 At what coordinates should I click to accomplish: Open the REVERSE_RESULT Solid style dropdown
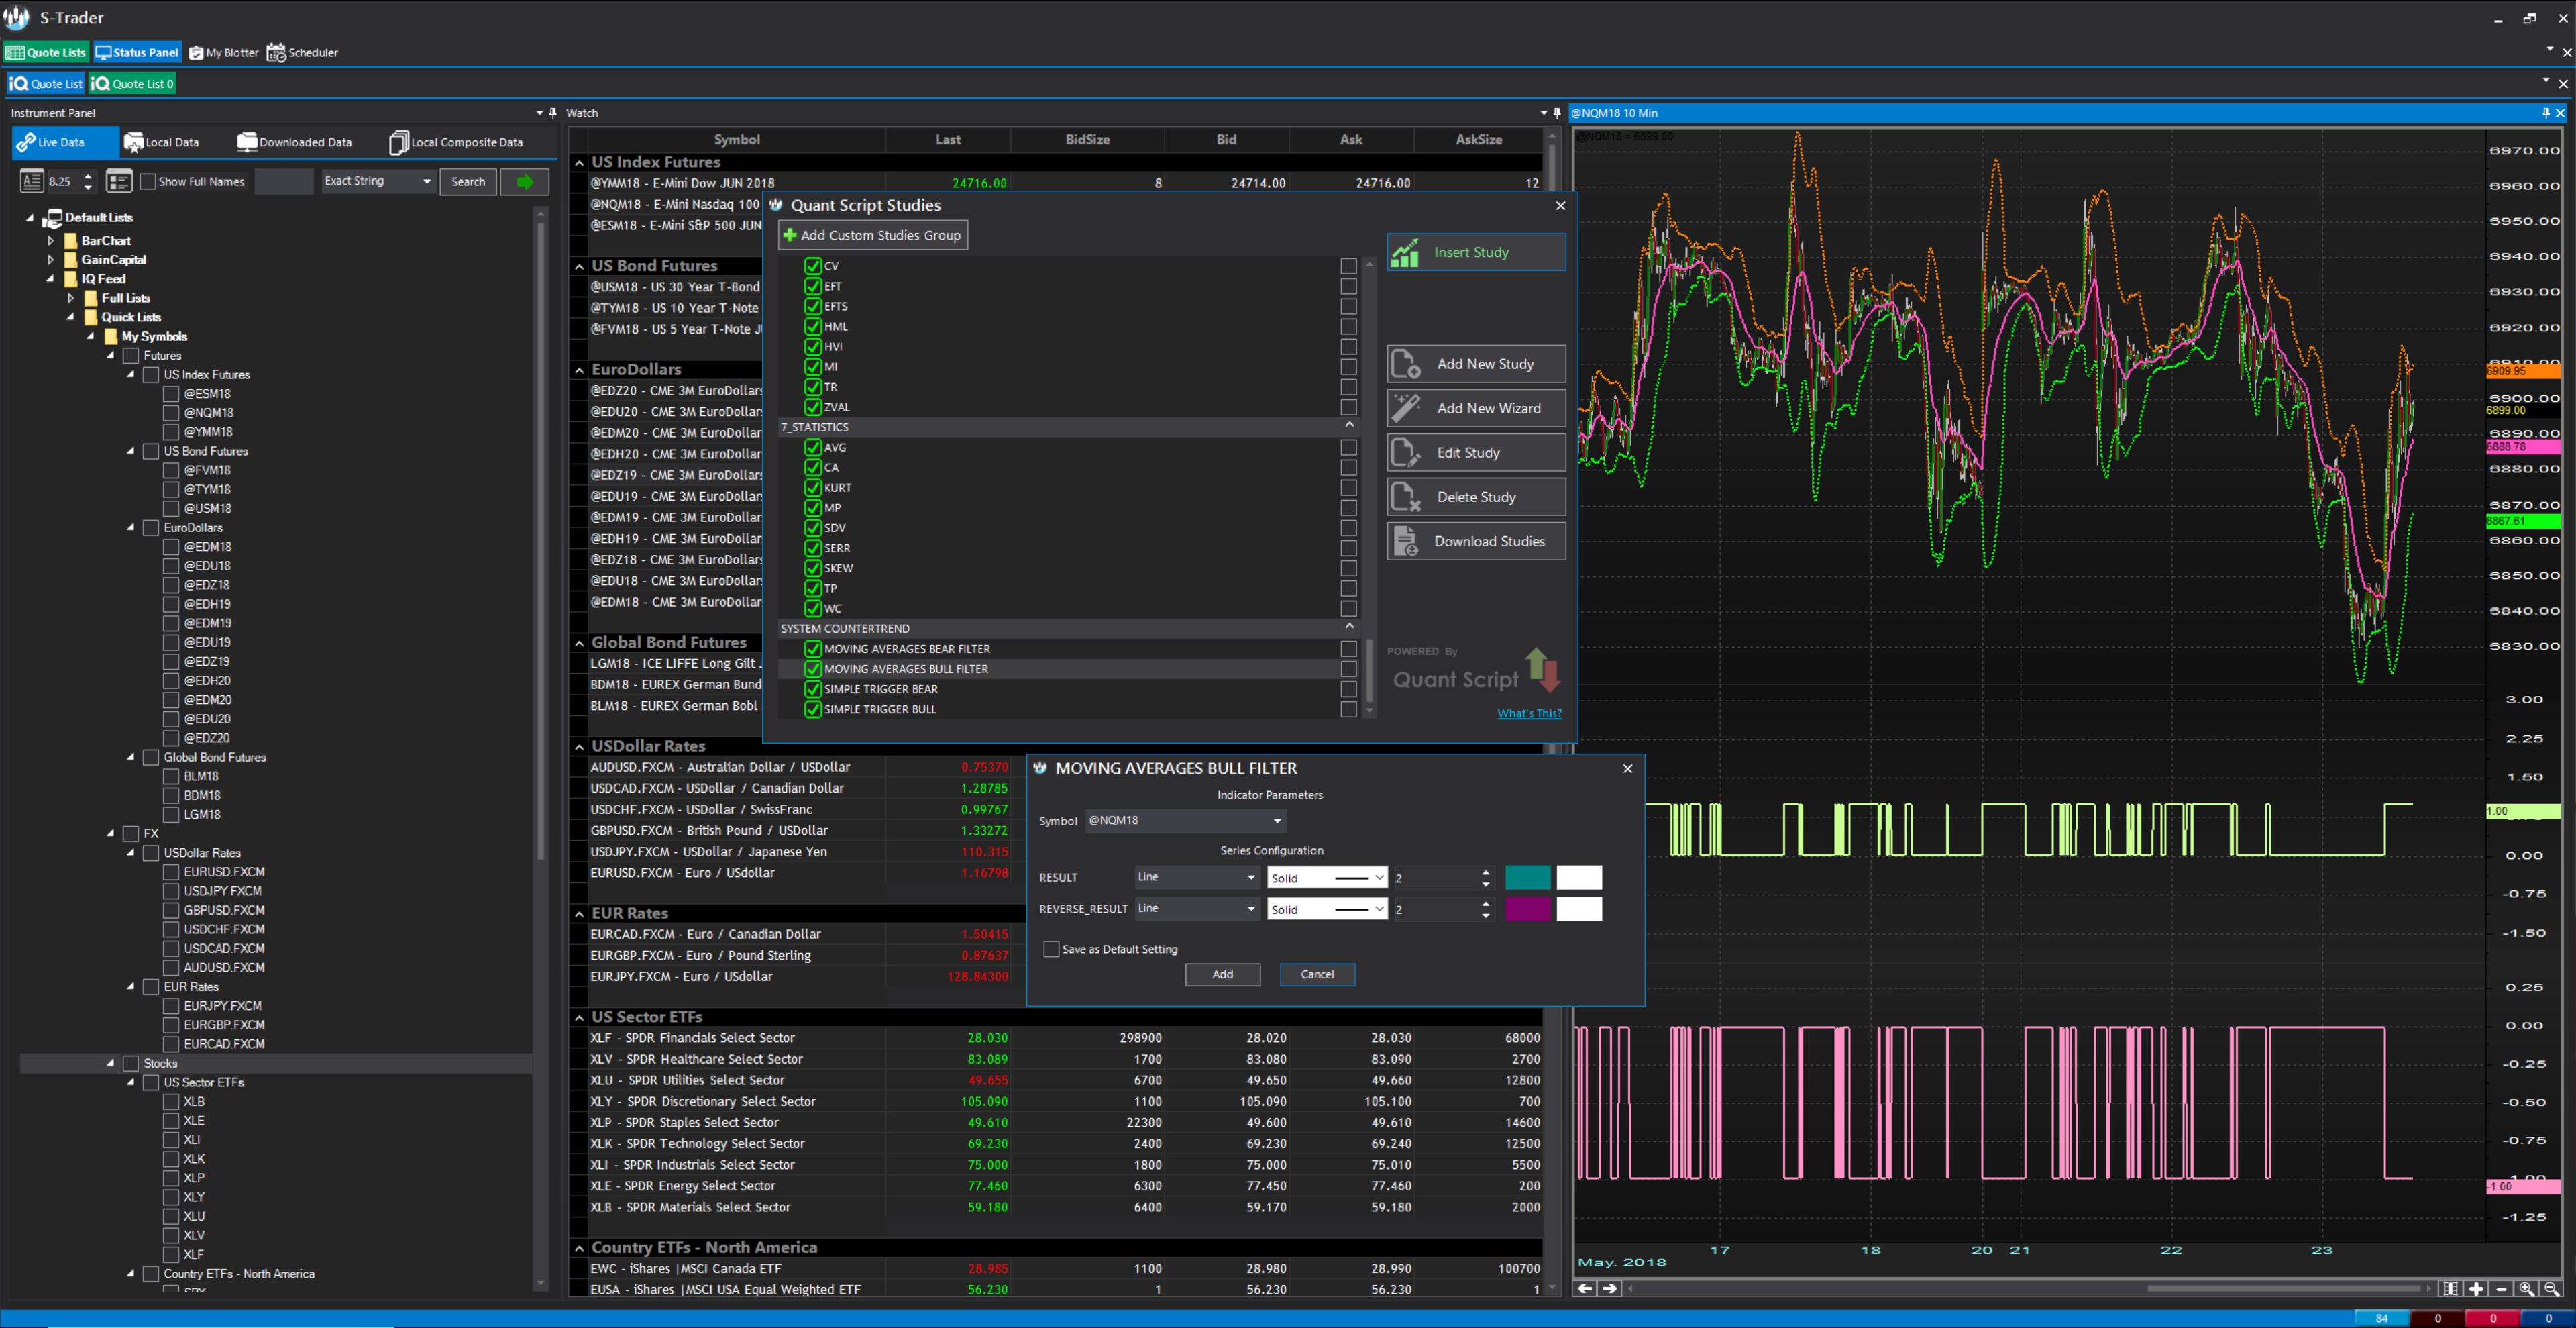click(x=1327, y=909)
